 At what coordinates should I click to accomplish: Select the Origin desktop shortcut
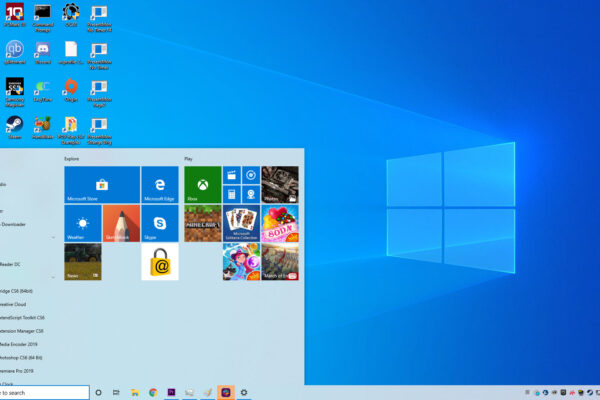point(71,88)
